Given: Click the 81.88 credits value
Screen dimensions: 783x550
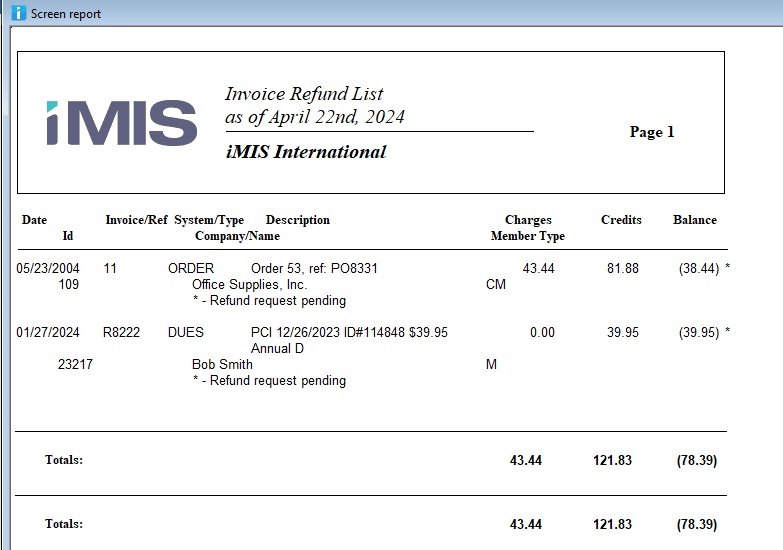Looking at the screenshot, I should pos(622,269).
